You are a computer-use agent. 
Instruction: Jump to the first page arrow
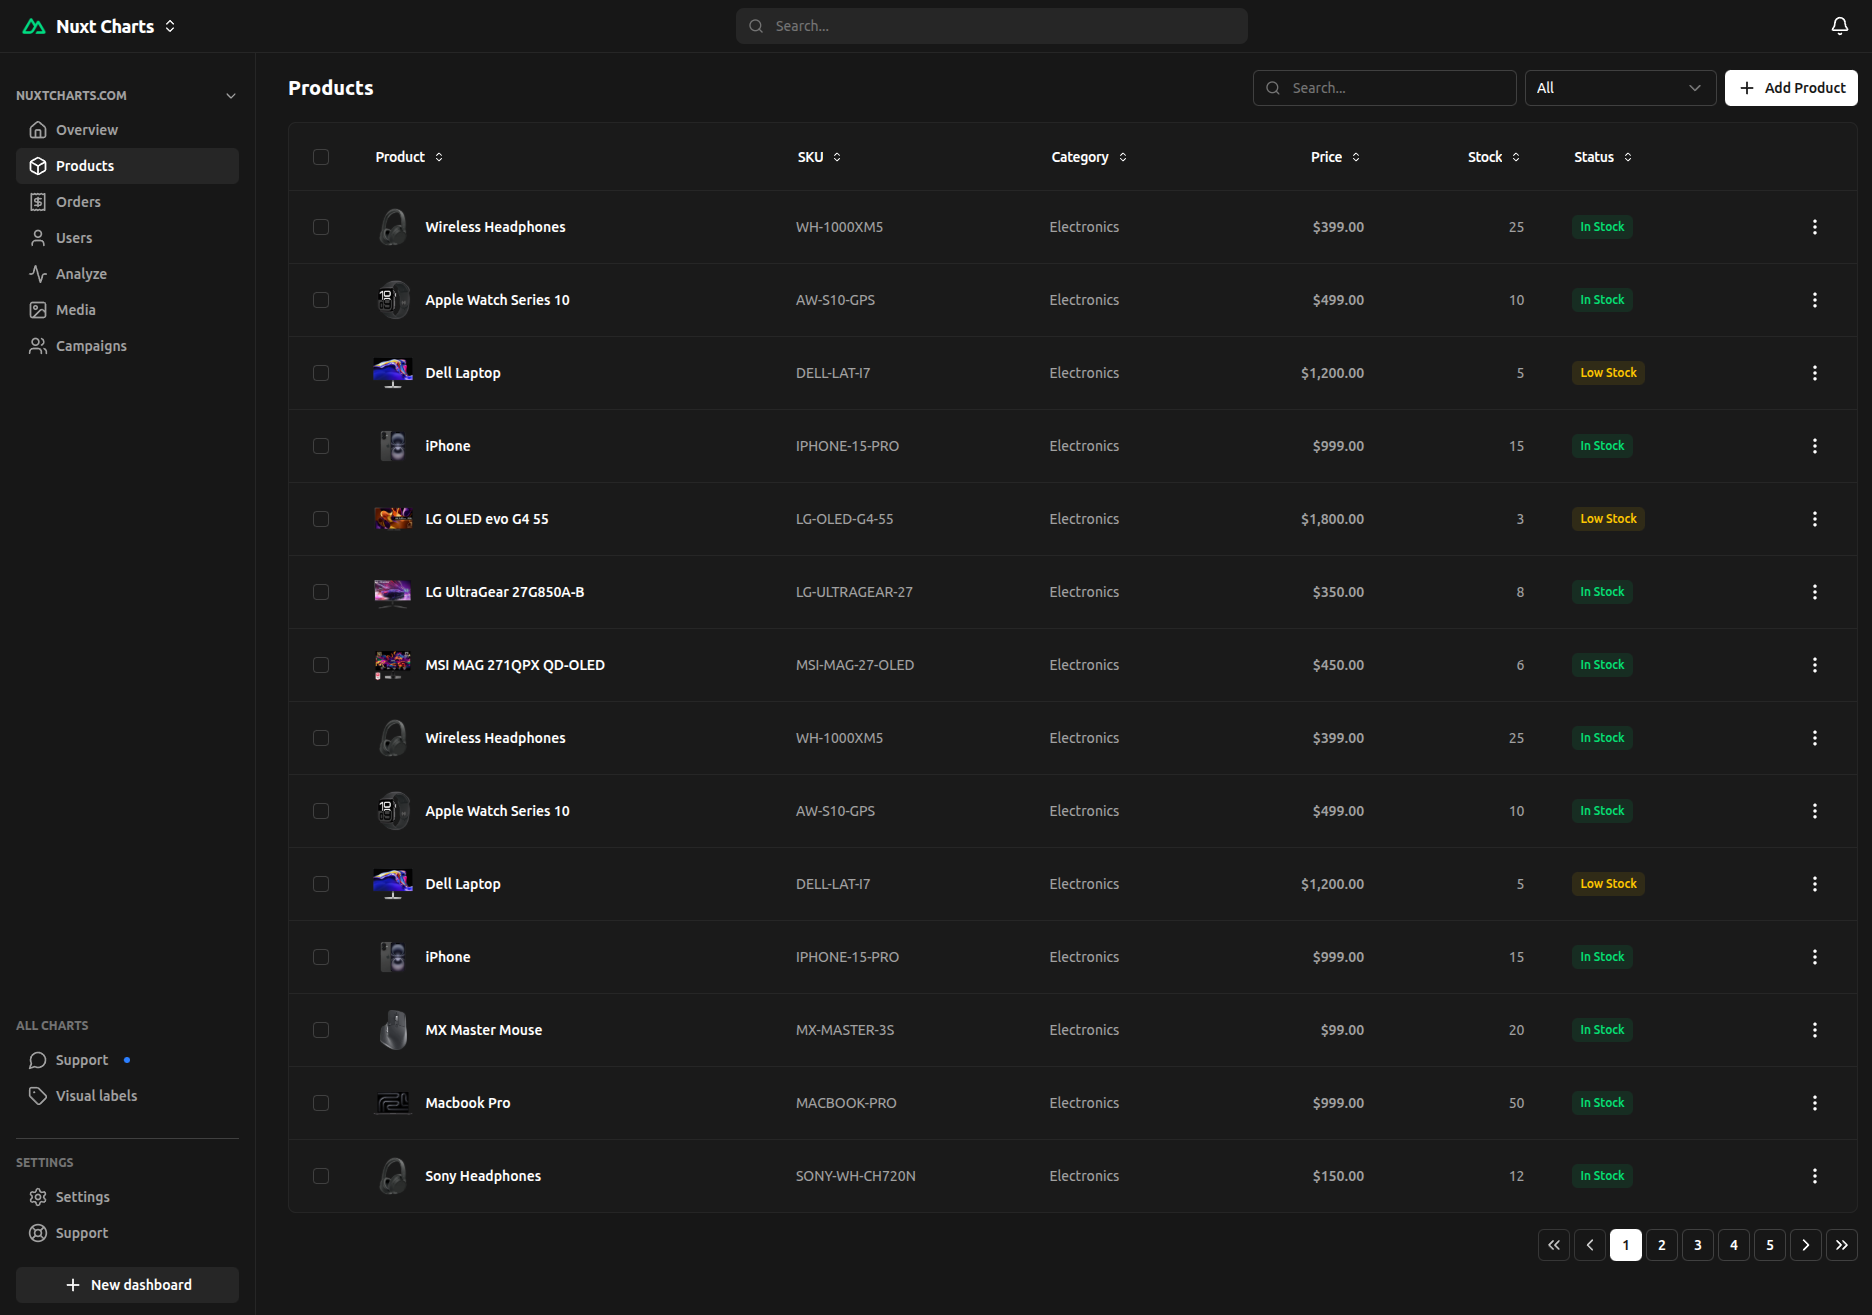(1553, 1245)
